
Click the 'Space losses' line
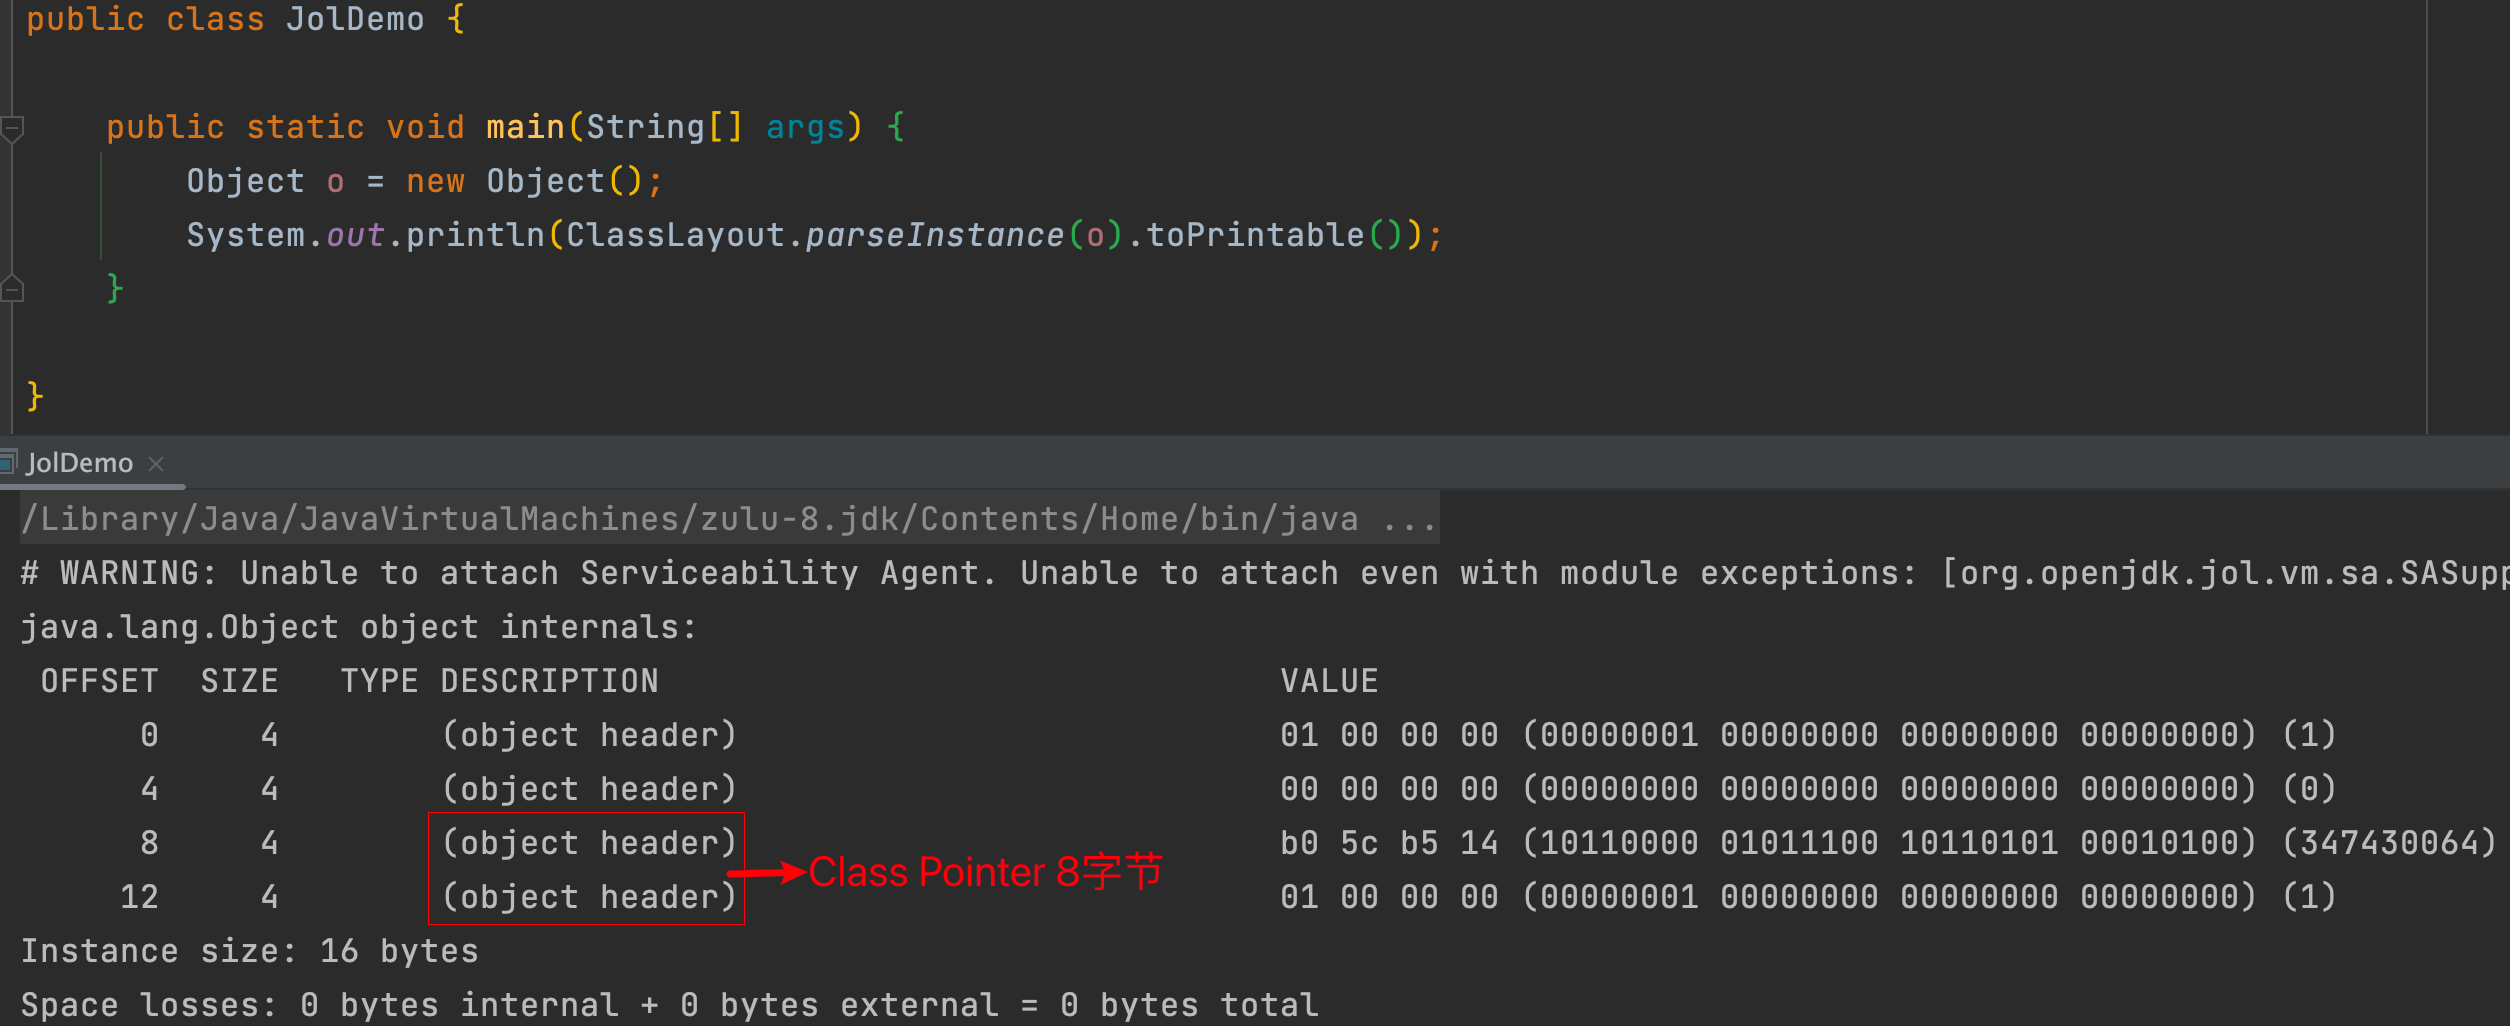pyautogui.click(x=670, y=1005)
